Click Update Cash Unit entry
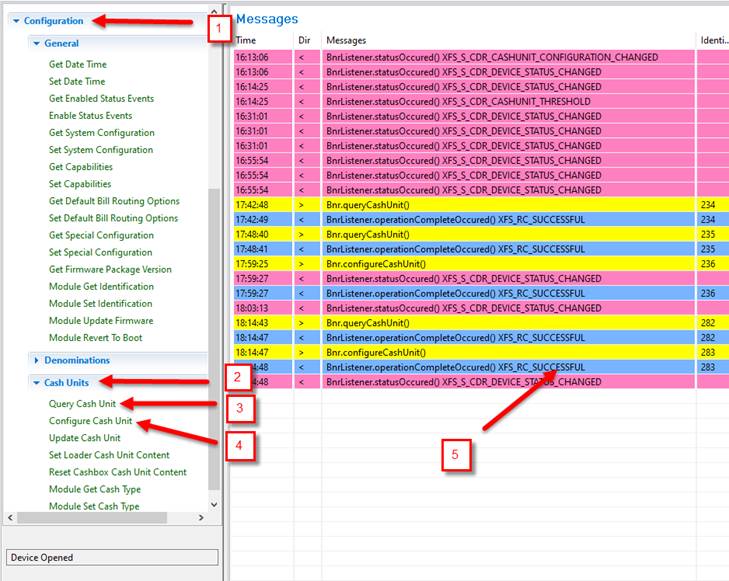This screenshot has height=581, width=729. click(x=84, y=438)
